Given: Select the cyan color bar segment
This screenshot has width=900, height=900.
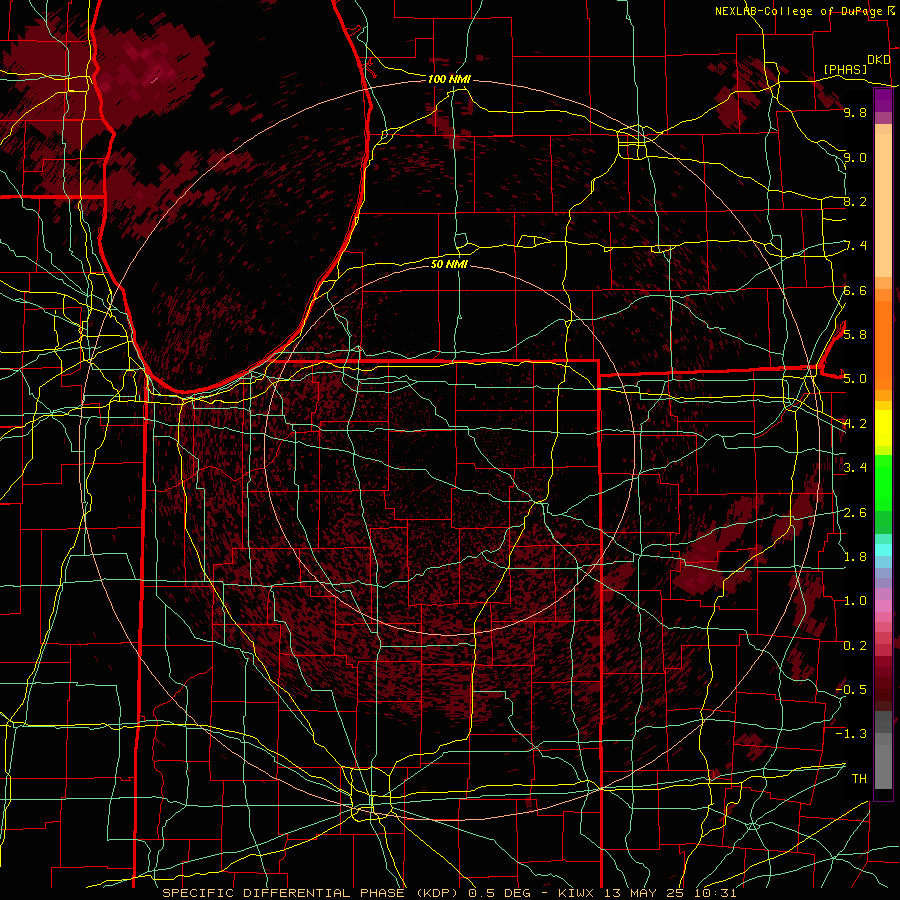Looking at the screenshot, I should (883, 550).
